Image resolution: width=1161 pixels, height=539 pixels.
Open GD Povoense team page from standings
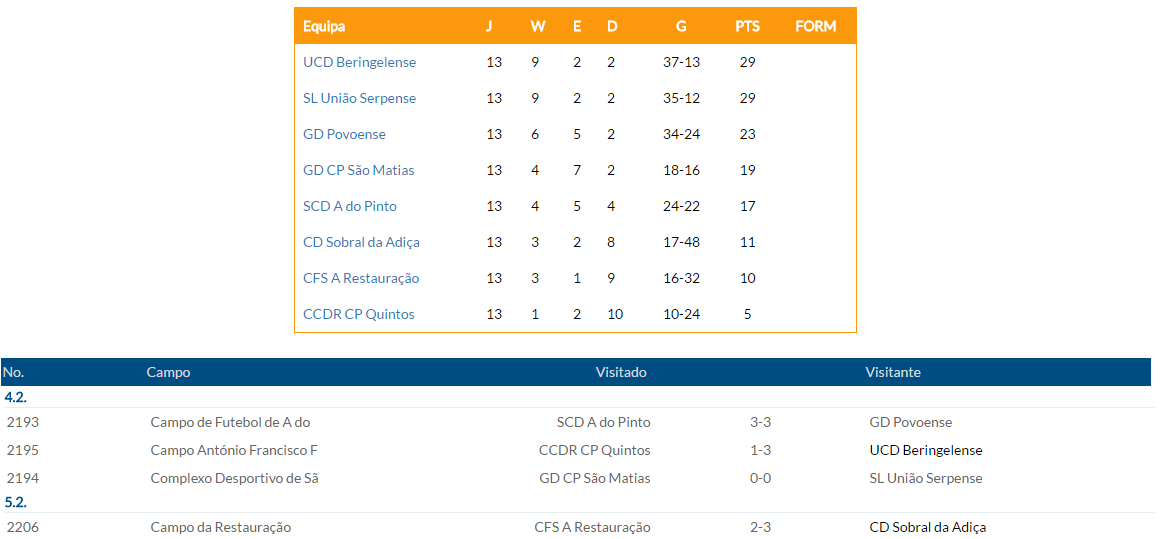point(344,134)
